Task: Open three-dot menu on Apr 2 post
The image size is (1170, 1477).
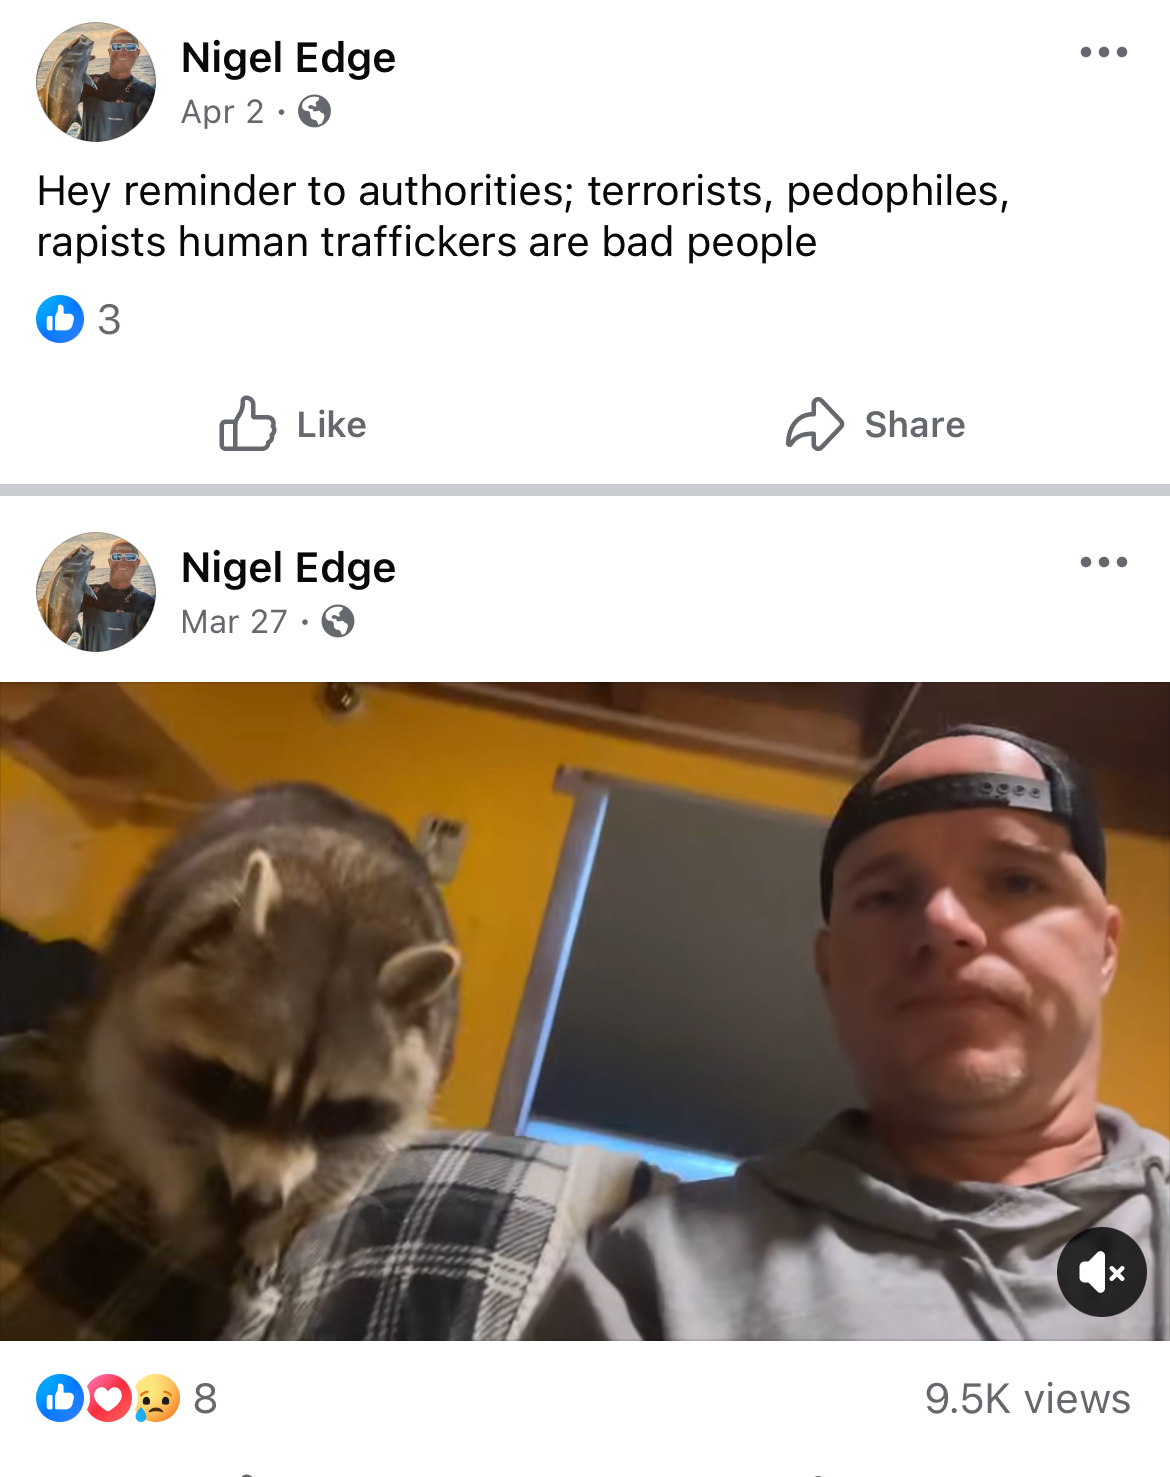Action: coord(1104,52)
